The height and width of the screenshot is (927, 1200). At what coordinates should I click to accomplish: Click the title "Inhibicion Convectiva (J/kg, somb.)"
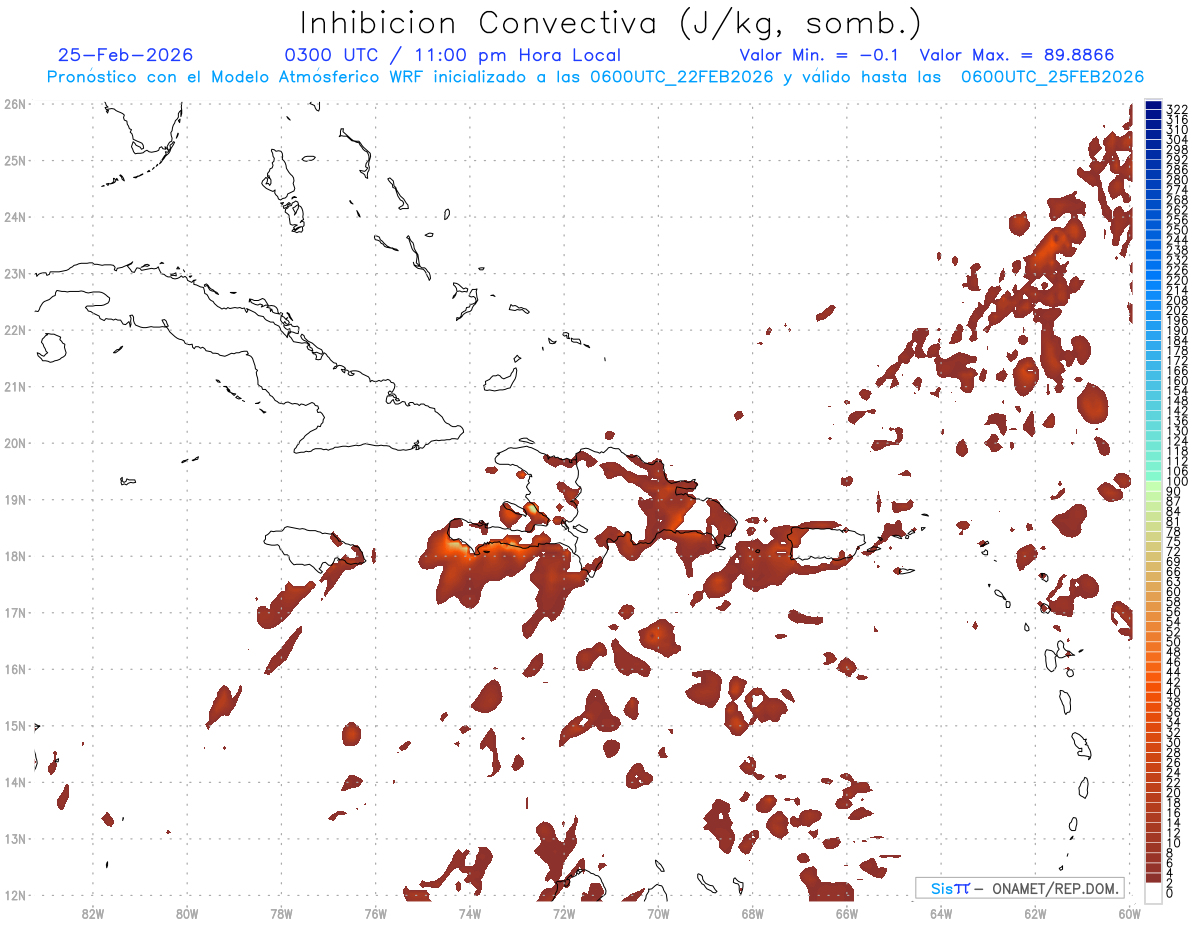coord(611,24)
